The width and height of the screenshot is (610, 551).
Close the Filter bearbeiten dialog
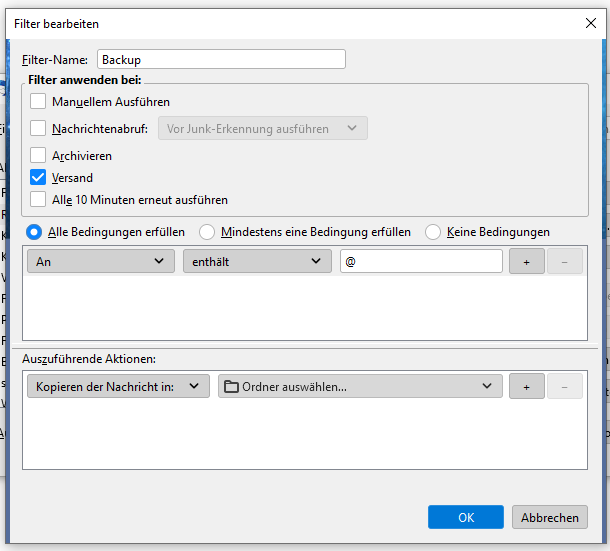coord(589,22)
